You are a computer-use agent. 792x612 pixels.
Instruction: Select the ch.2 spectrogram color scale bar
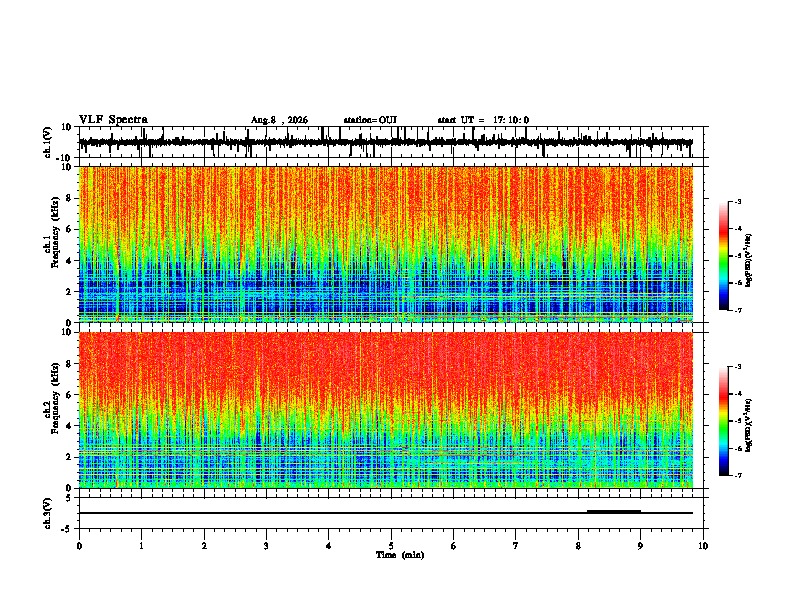coord(723,421)
